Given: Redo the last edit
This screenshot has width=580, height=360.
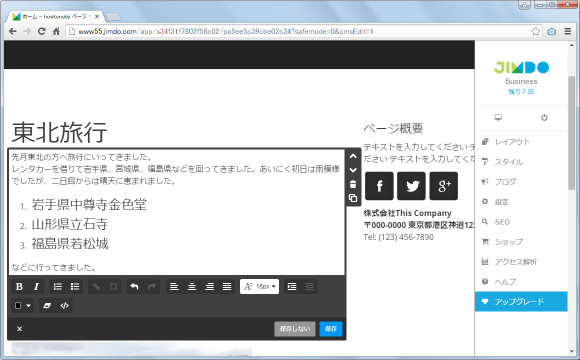Looking at the screenshot, I should tap(152, 287).
